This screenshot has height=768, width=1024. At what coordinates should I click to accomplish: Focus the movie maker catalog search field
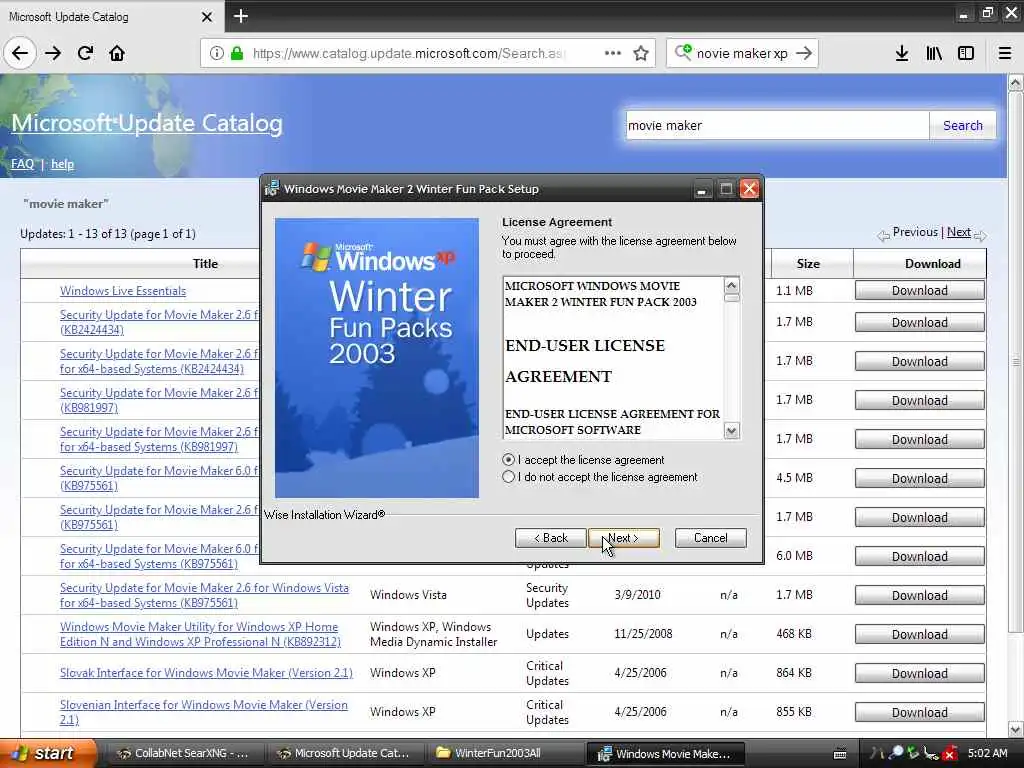tap(777, 125)
